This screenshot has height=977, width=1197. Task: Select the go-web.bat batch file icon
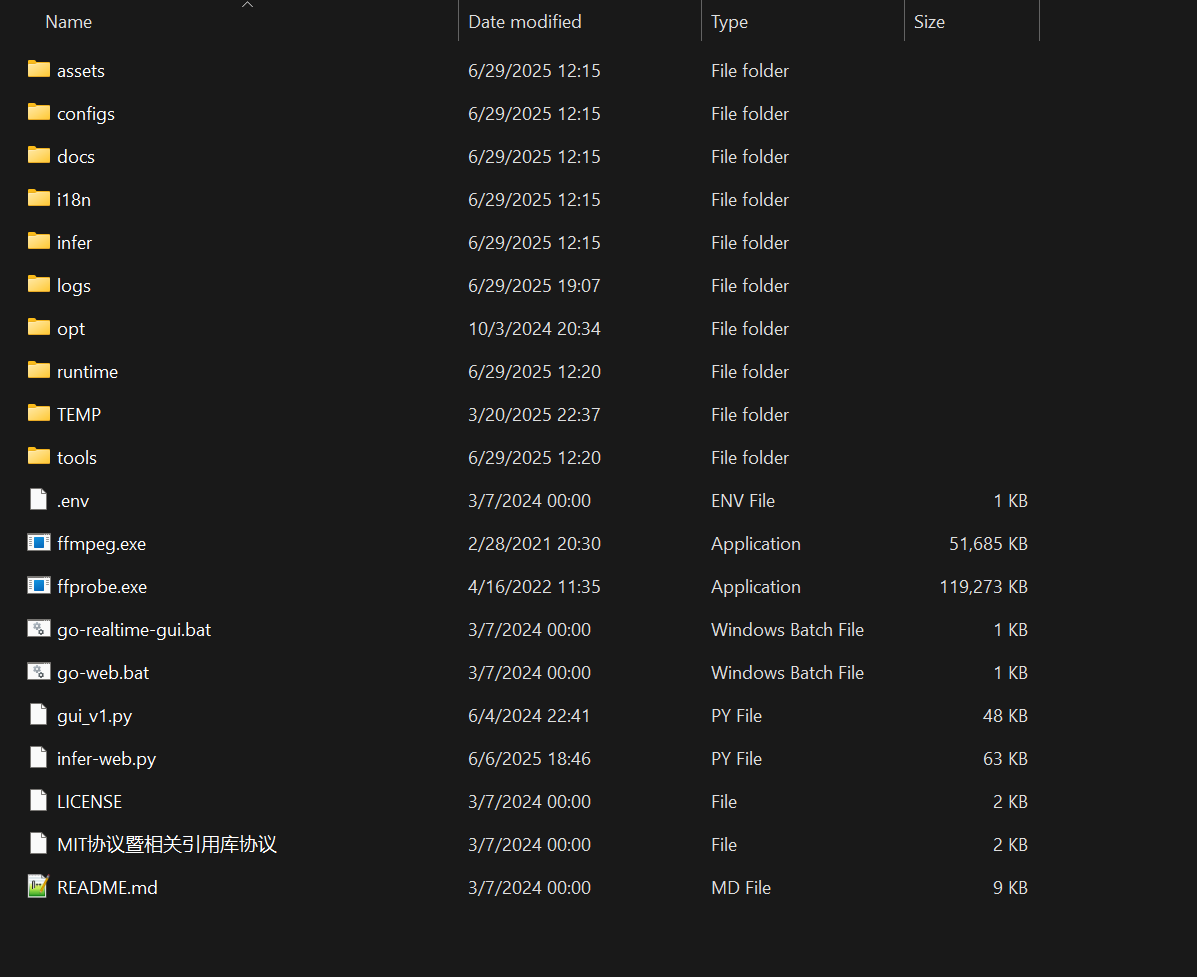point(39,672)
